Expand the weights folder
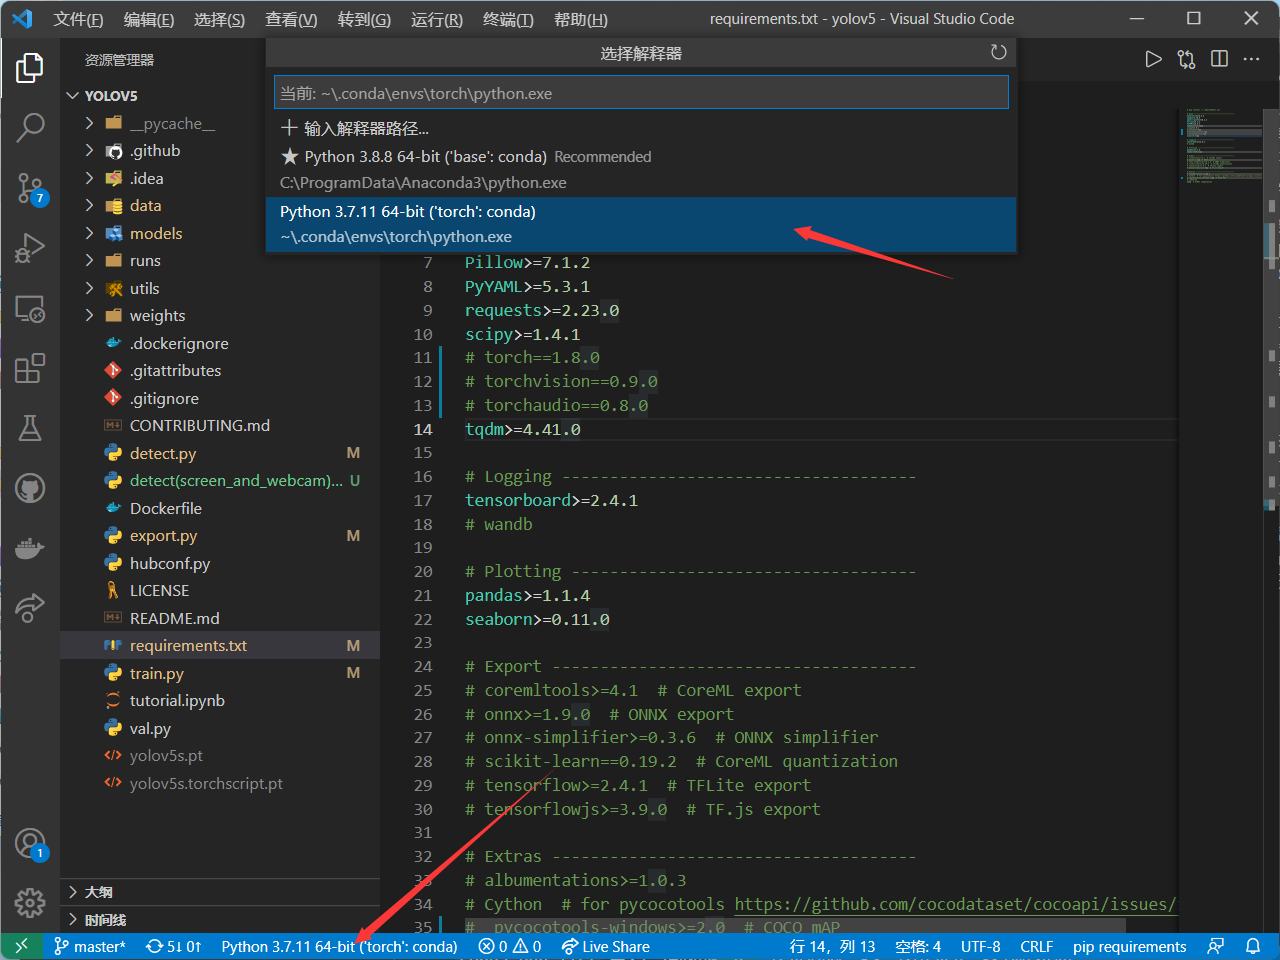Viewport: 1280px width, 960px height. [220, 316]
